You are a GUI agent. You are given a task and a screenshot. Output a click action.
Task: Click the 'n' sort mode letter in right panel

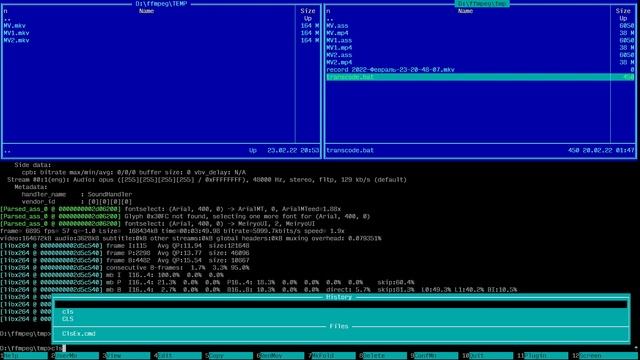pyautogui.click(x=328, y=11)
